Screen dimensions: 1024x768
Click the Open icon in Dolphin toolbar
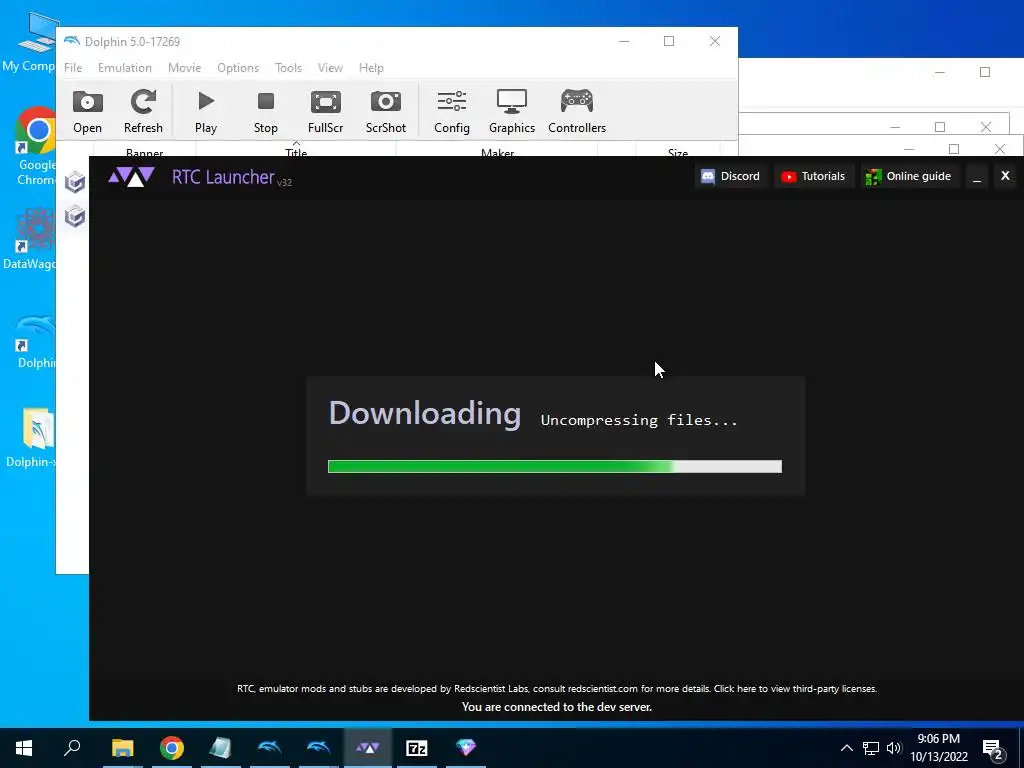pos(88,111)
